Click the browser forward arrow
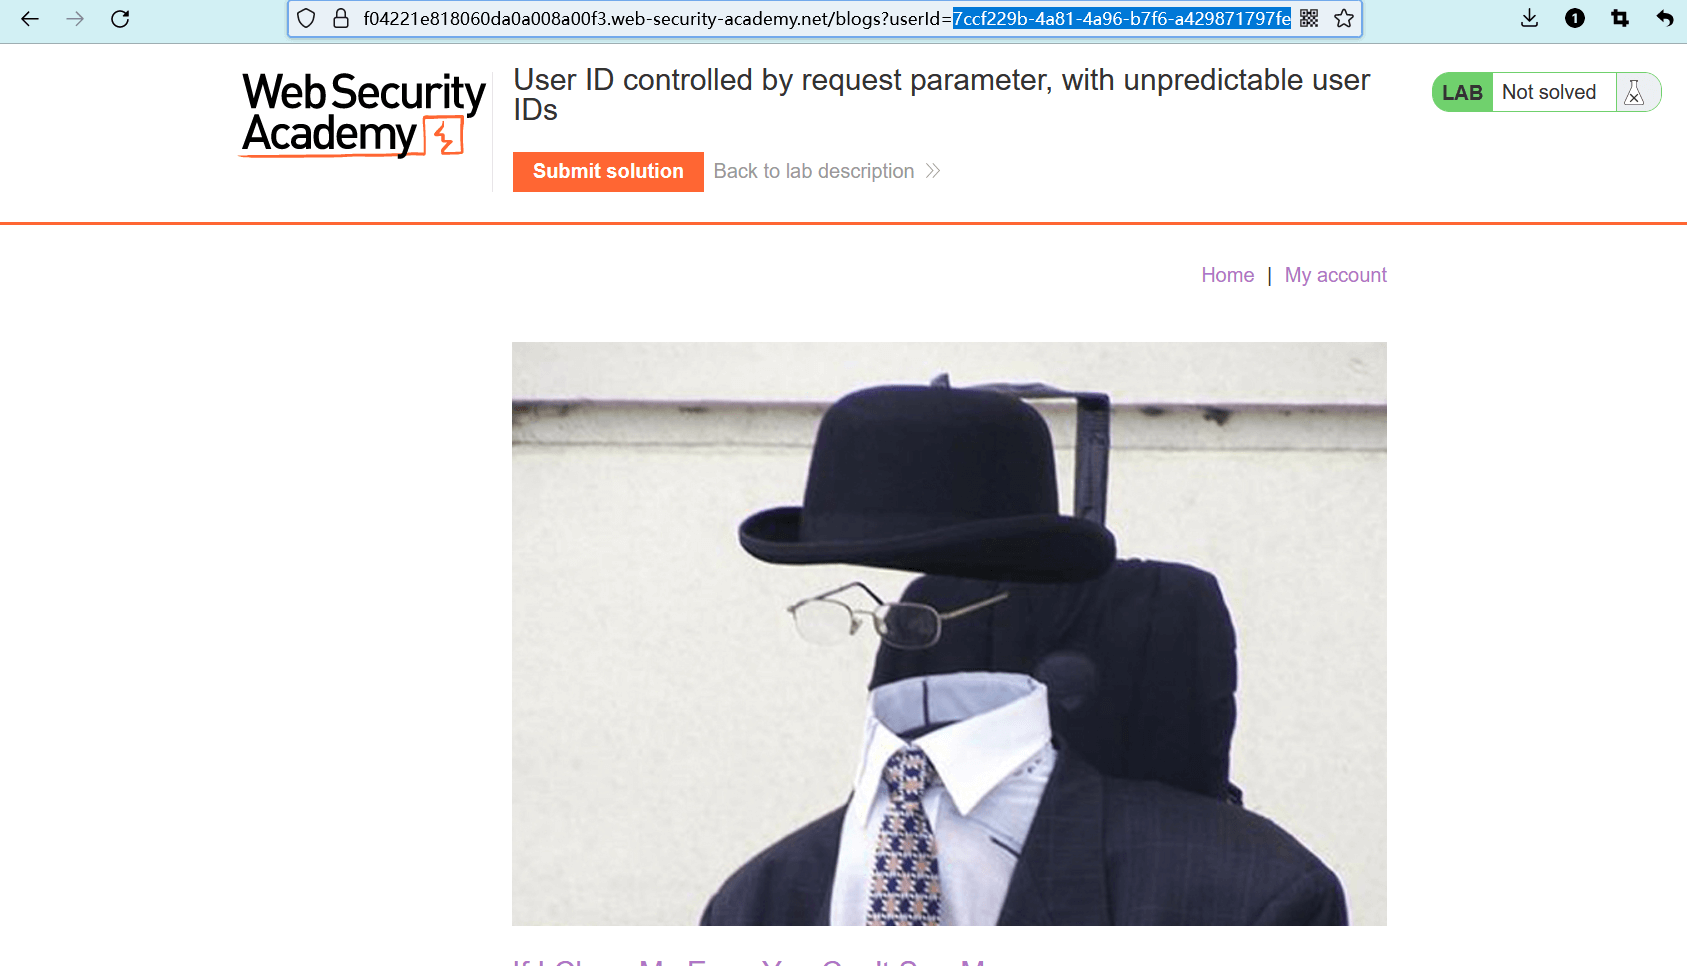This screenshot has height=966, width=1687. [x=75, y=19]
